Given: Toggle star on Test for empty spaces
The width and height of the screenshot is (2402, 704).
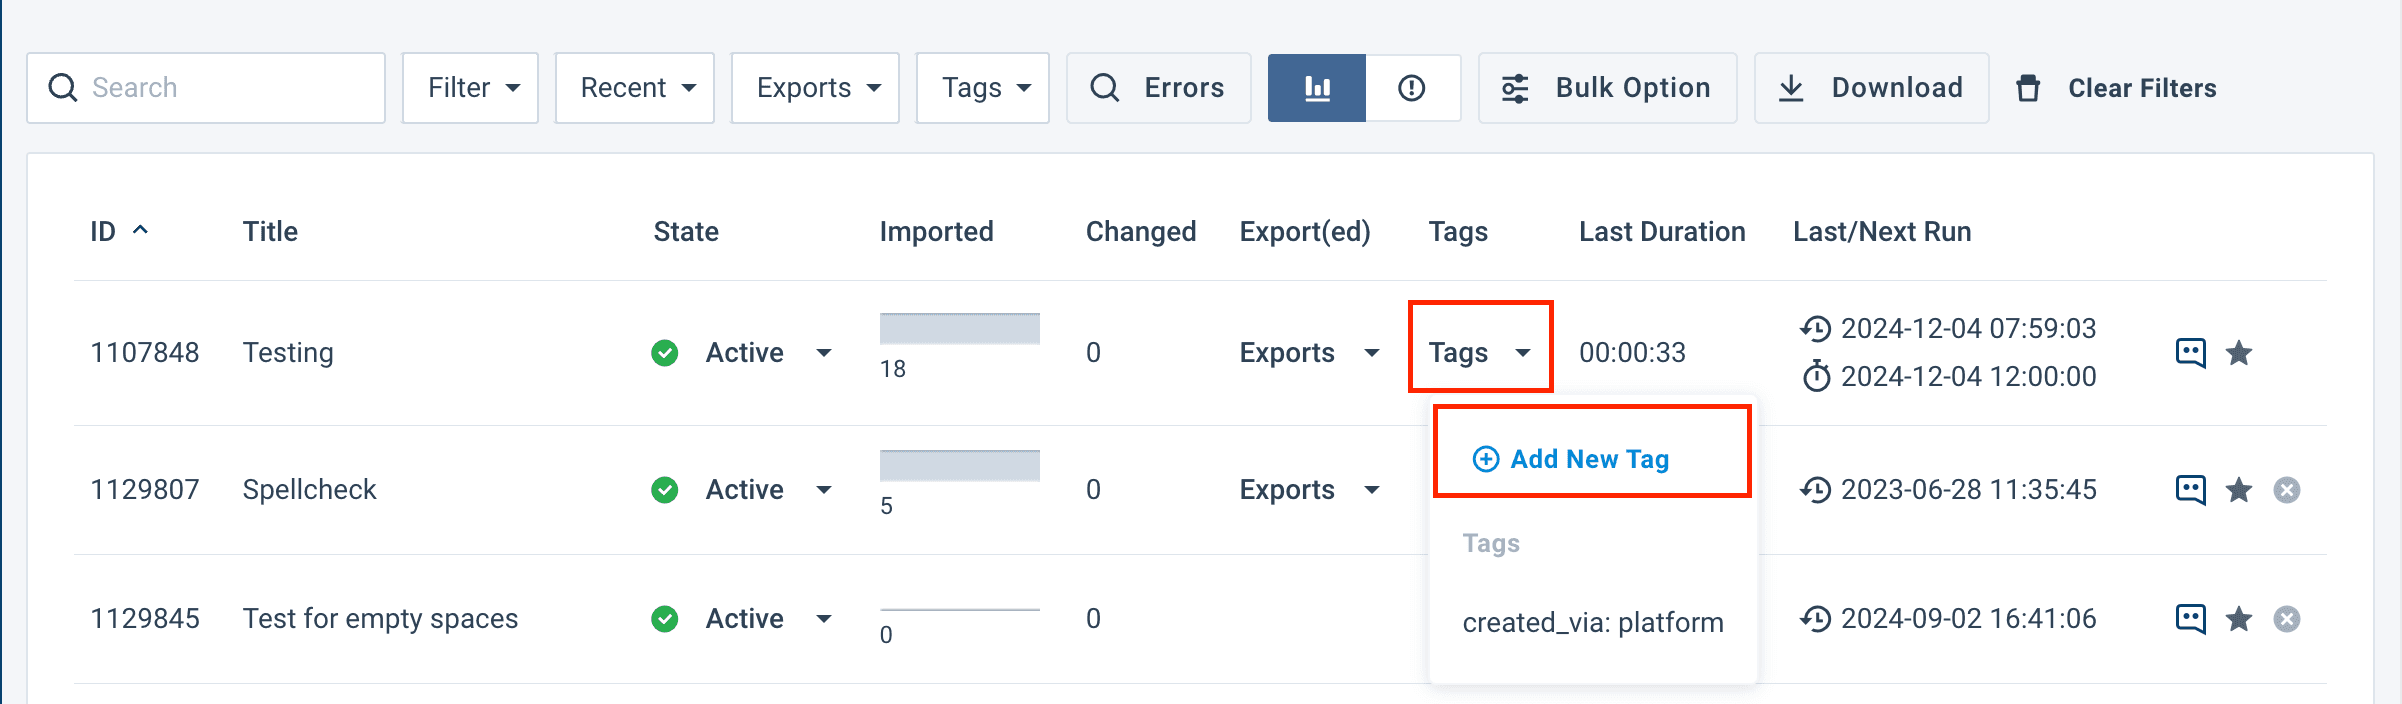Looking at the screenshot, I should 2239,619.
